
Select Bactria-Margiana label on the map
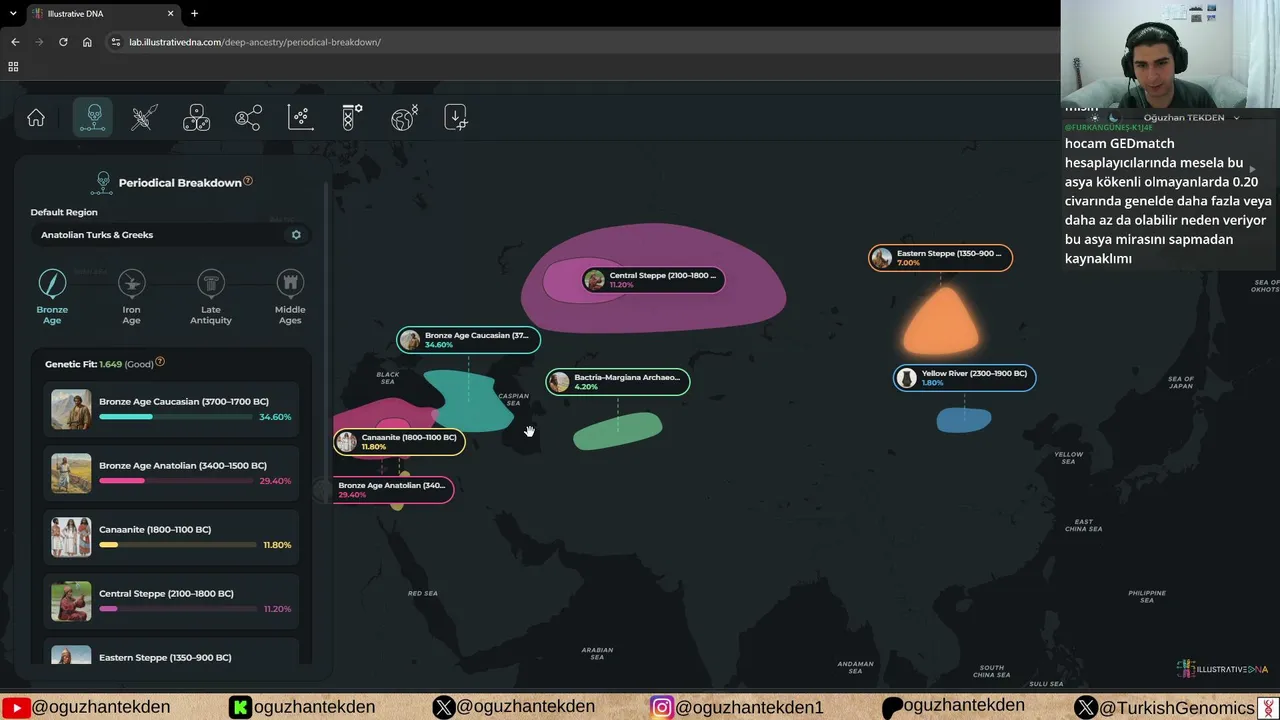618,382
